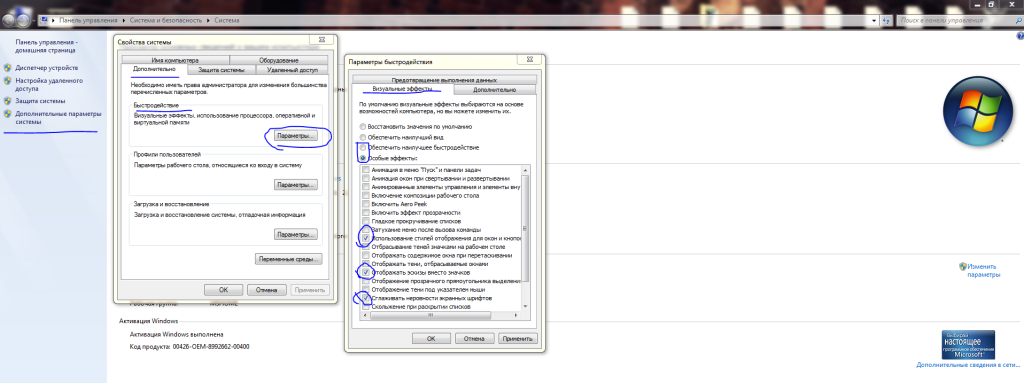Click Параметры button under Загрузка и восстановление
The image size is (1024, 383).
(295, 234)
